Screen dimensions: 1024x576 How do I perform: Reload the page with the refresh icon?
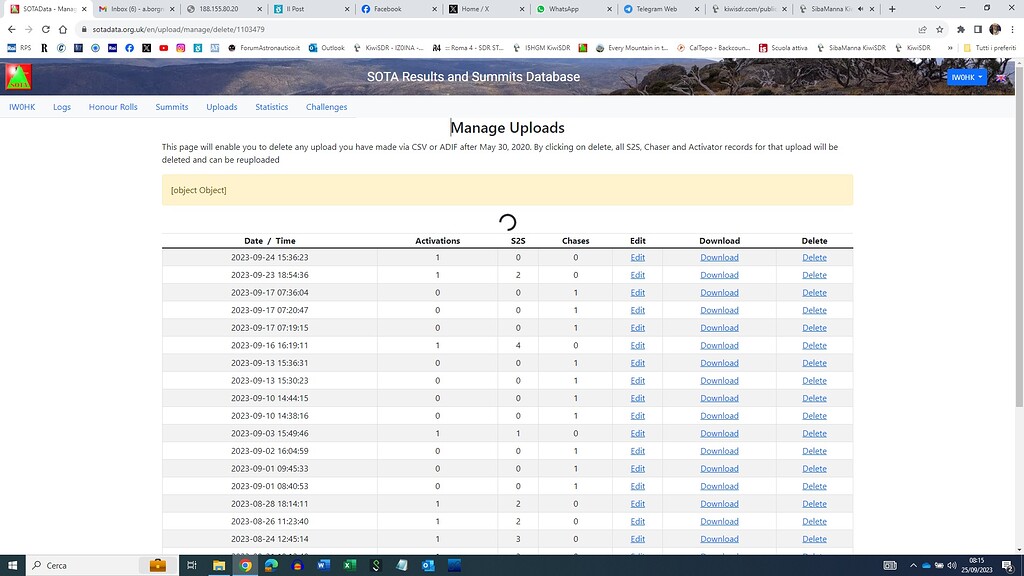pyautogui.click(x=46, y=29)
